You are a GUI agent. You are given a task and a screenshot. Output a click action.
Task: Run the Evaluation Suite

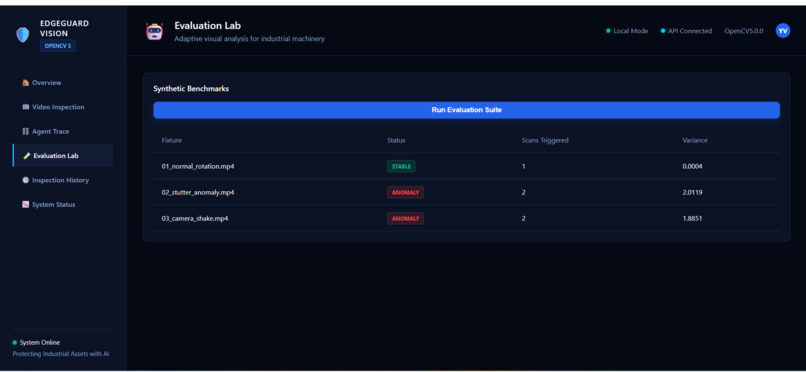point(466,110)
